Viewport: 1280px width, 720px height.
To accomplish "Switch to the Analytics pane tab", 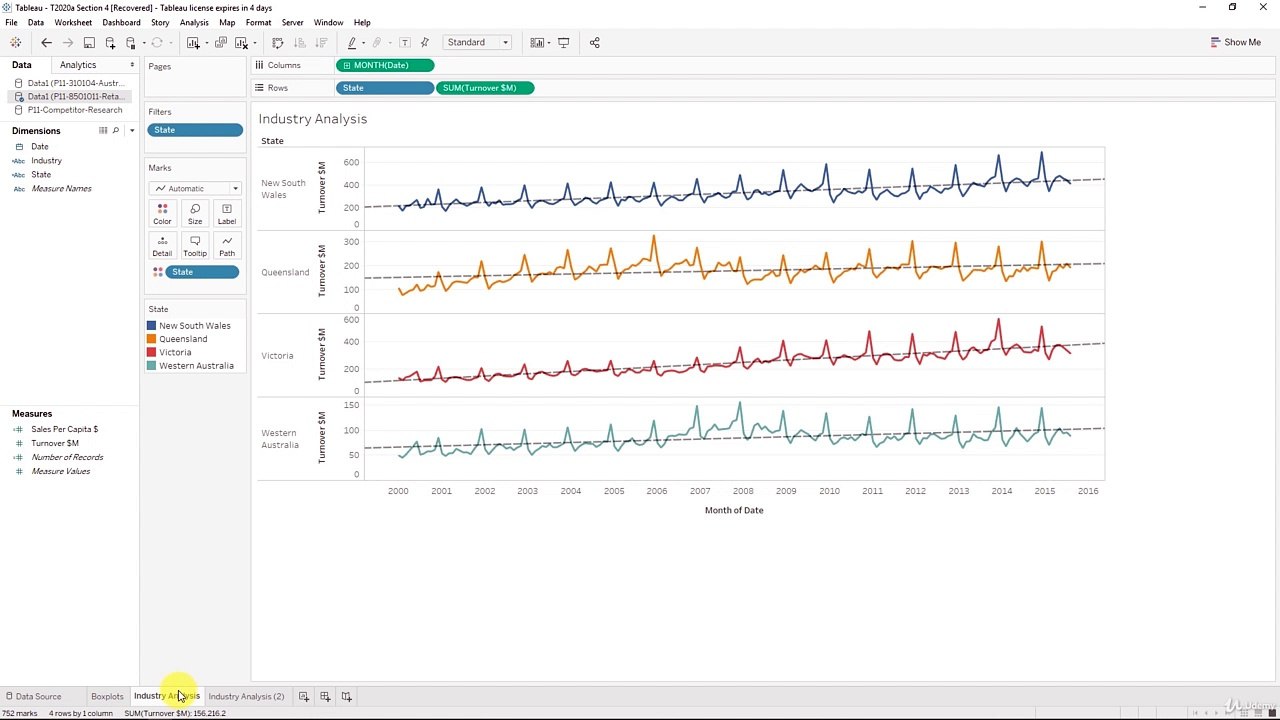I will [x=78, y=65].
